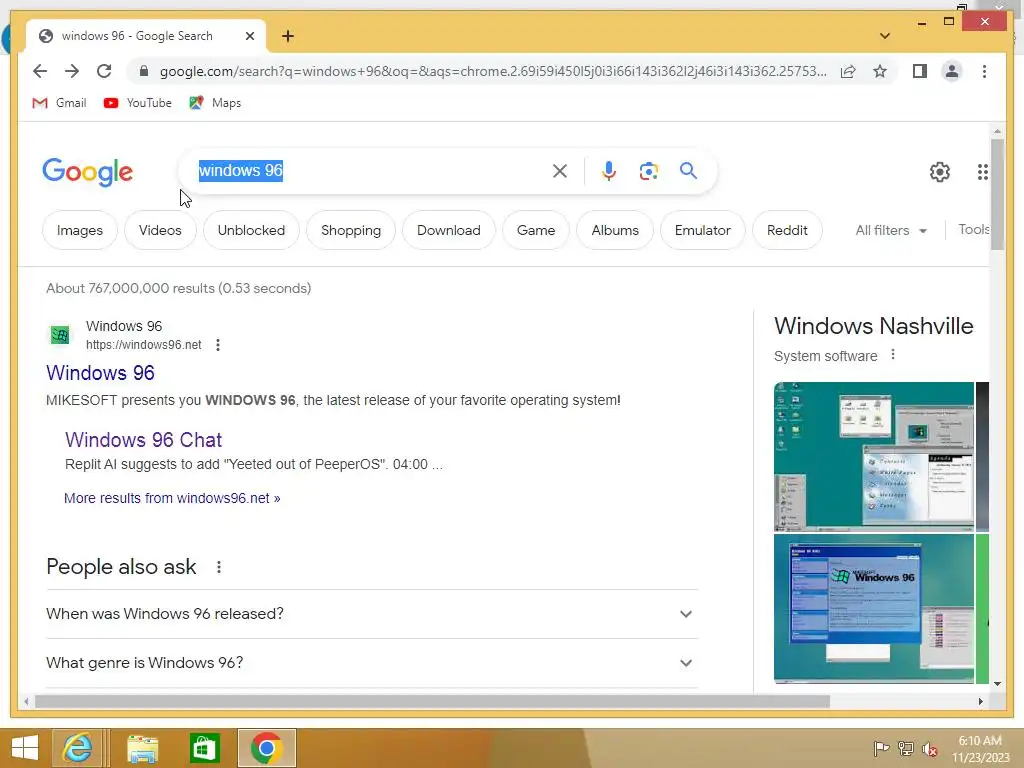Open the blue Windows 96 window thumbnail

[x=874, y=609]
